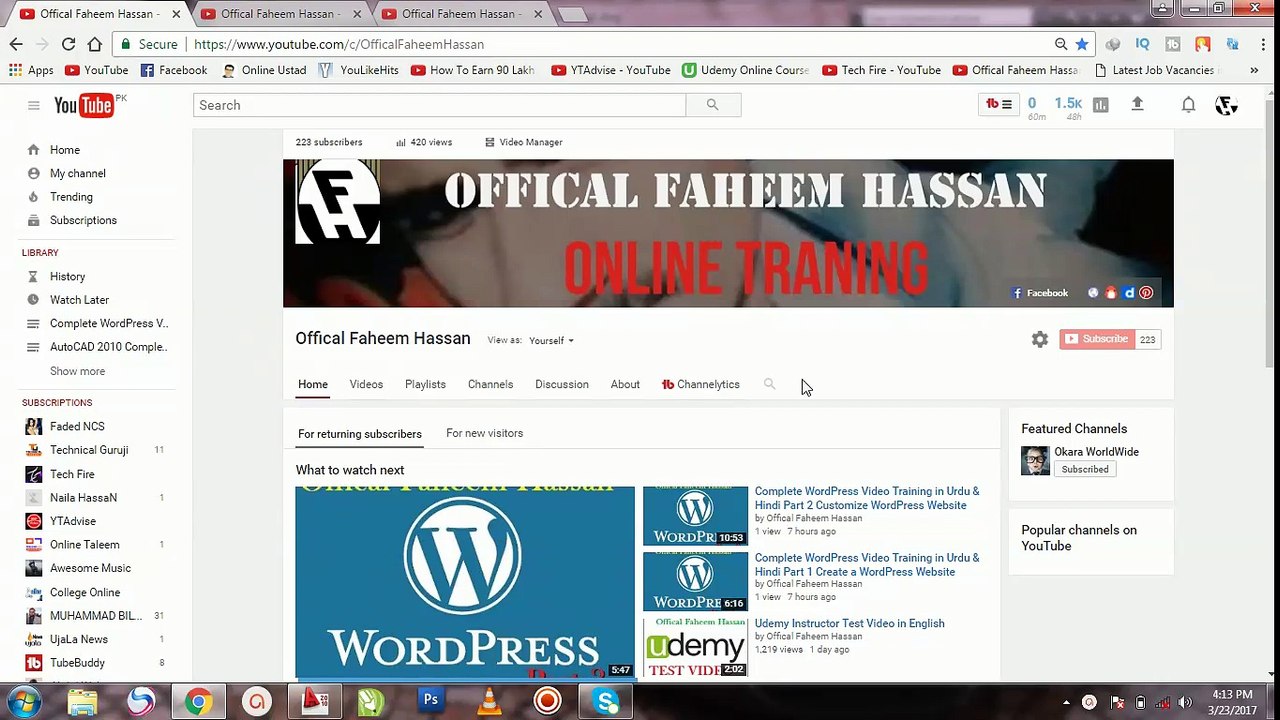Open the Udemy test video thumbnail
Viewport: 1280px width, 720px height.
pyautogui.click(x=695, y=647)
